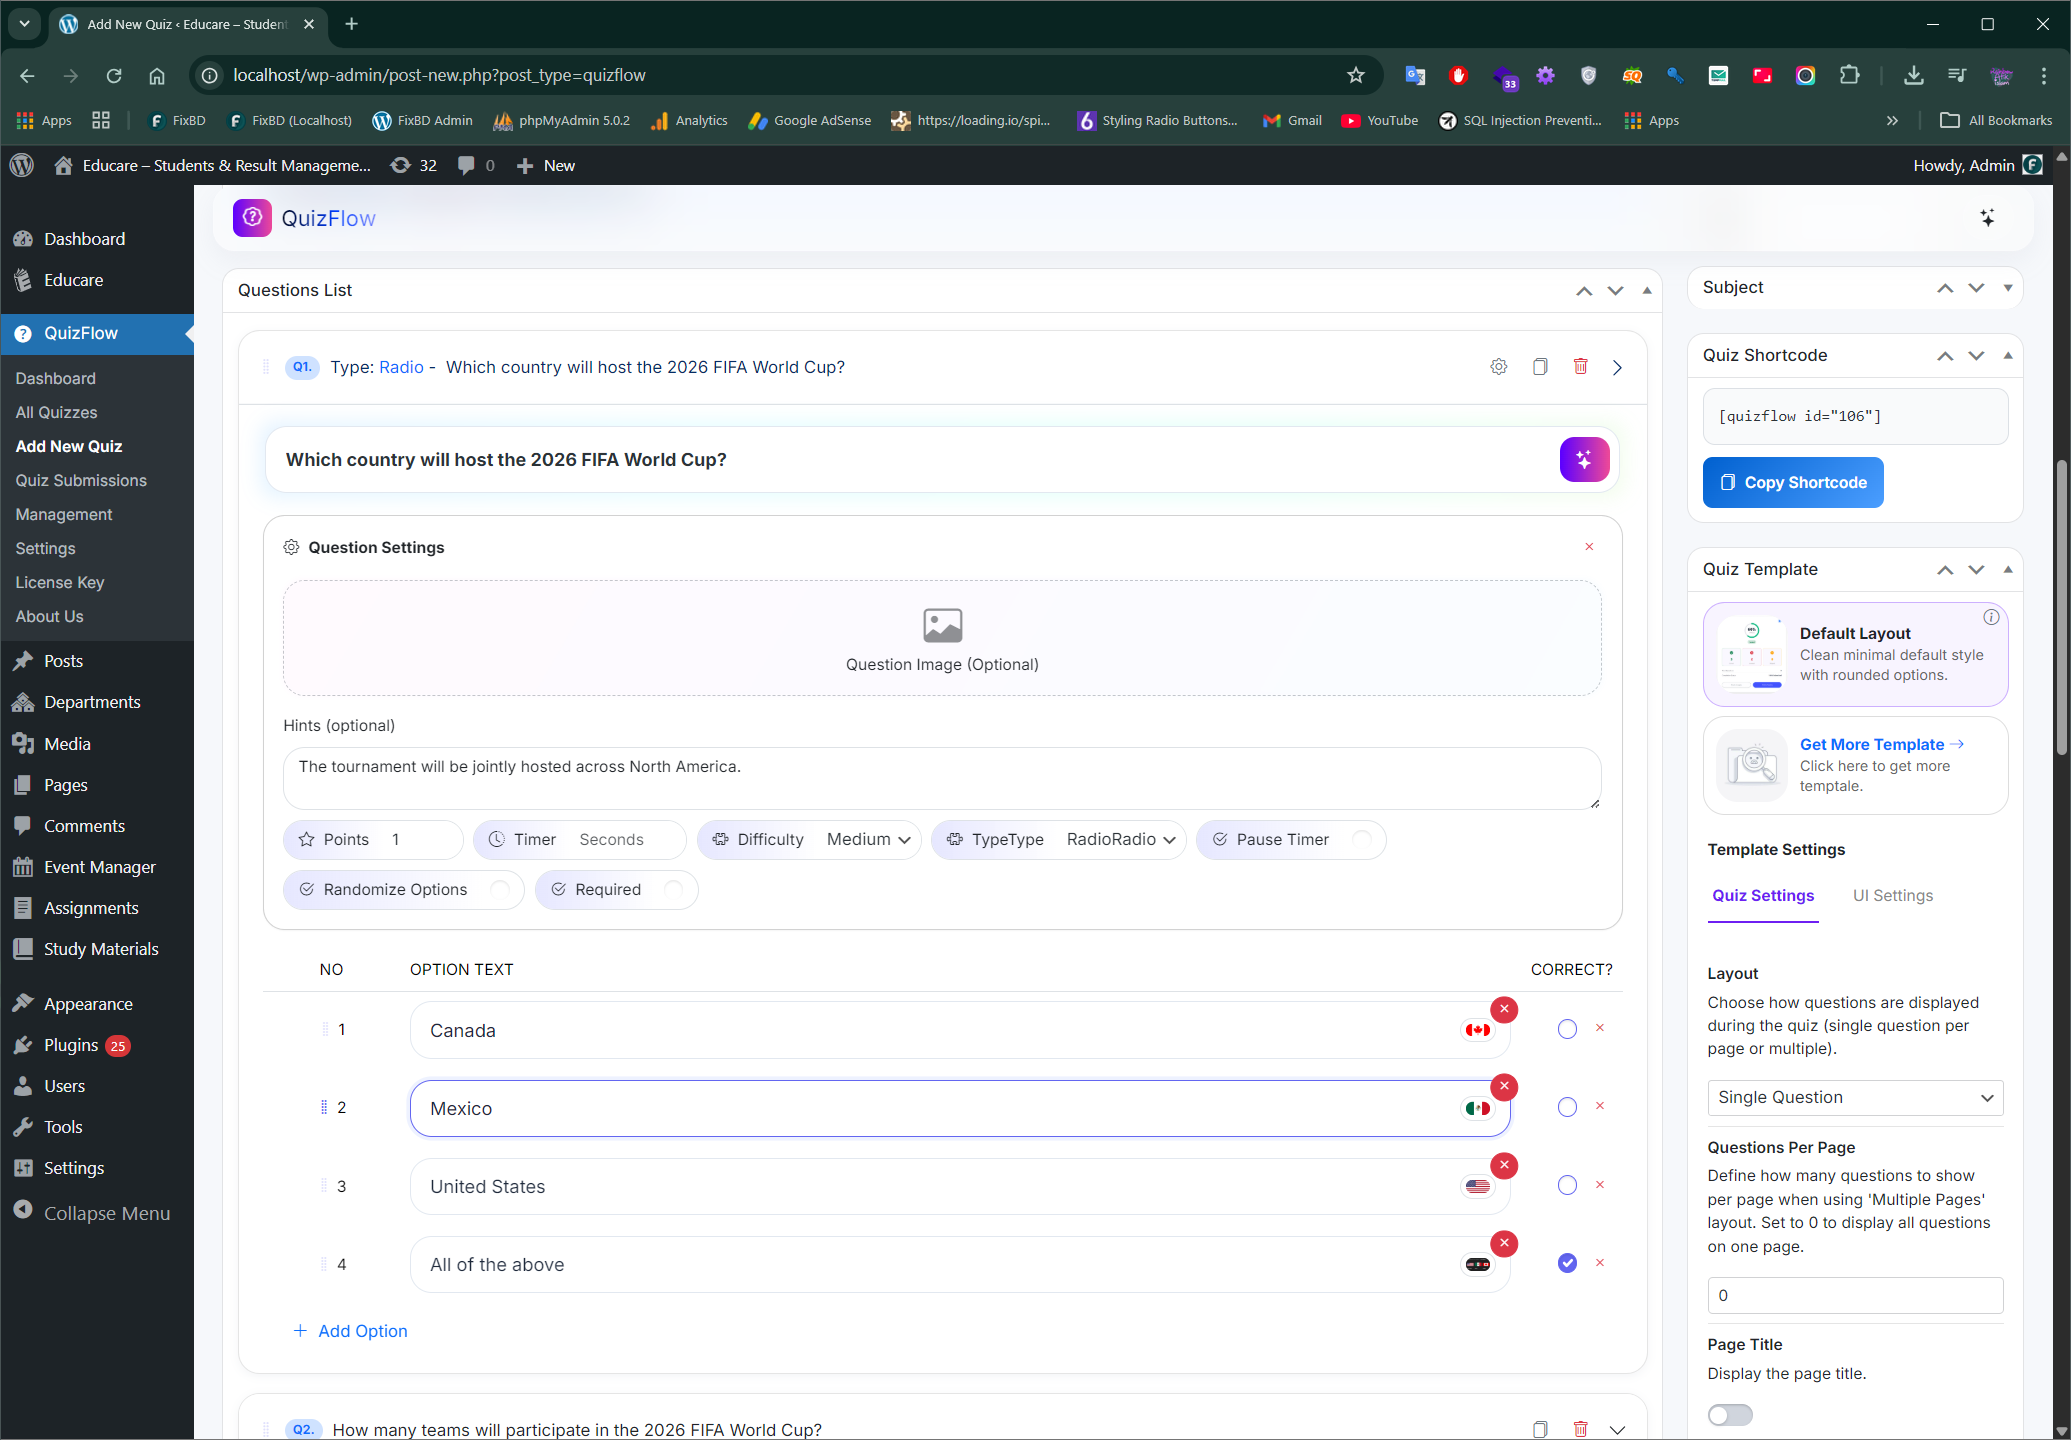The image size is (2071, 1440).
Task: Click the Copy Shortcode button
Action: coord(1793,483)
